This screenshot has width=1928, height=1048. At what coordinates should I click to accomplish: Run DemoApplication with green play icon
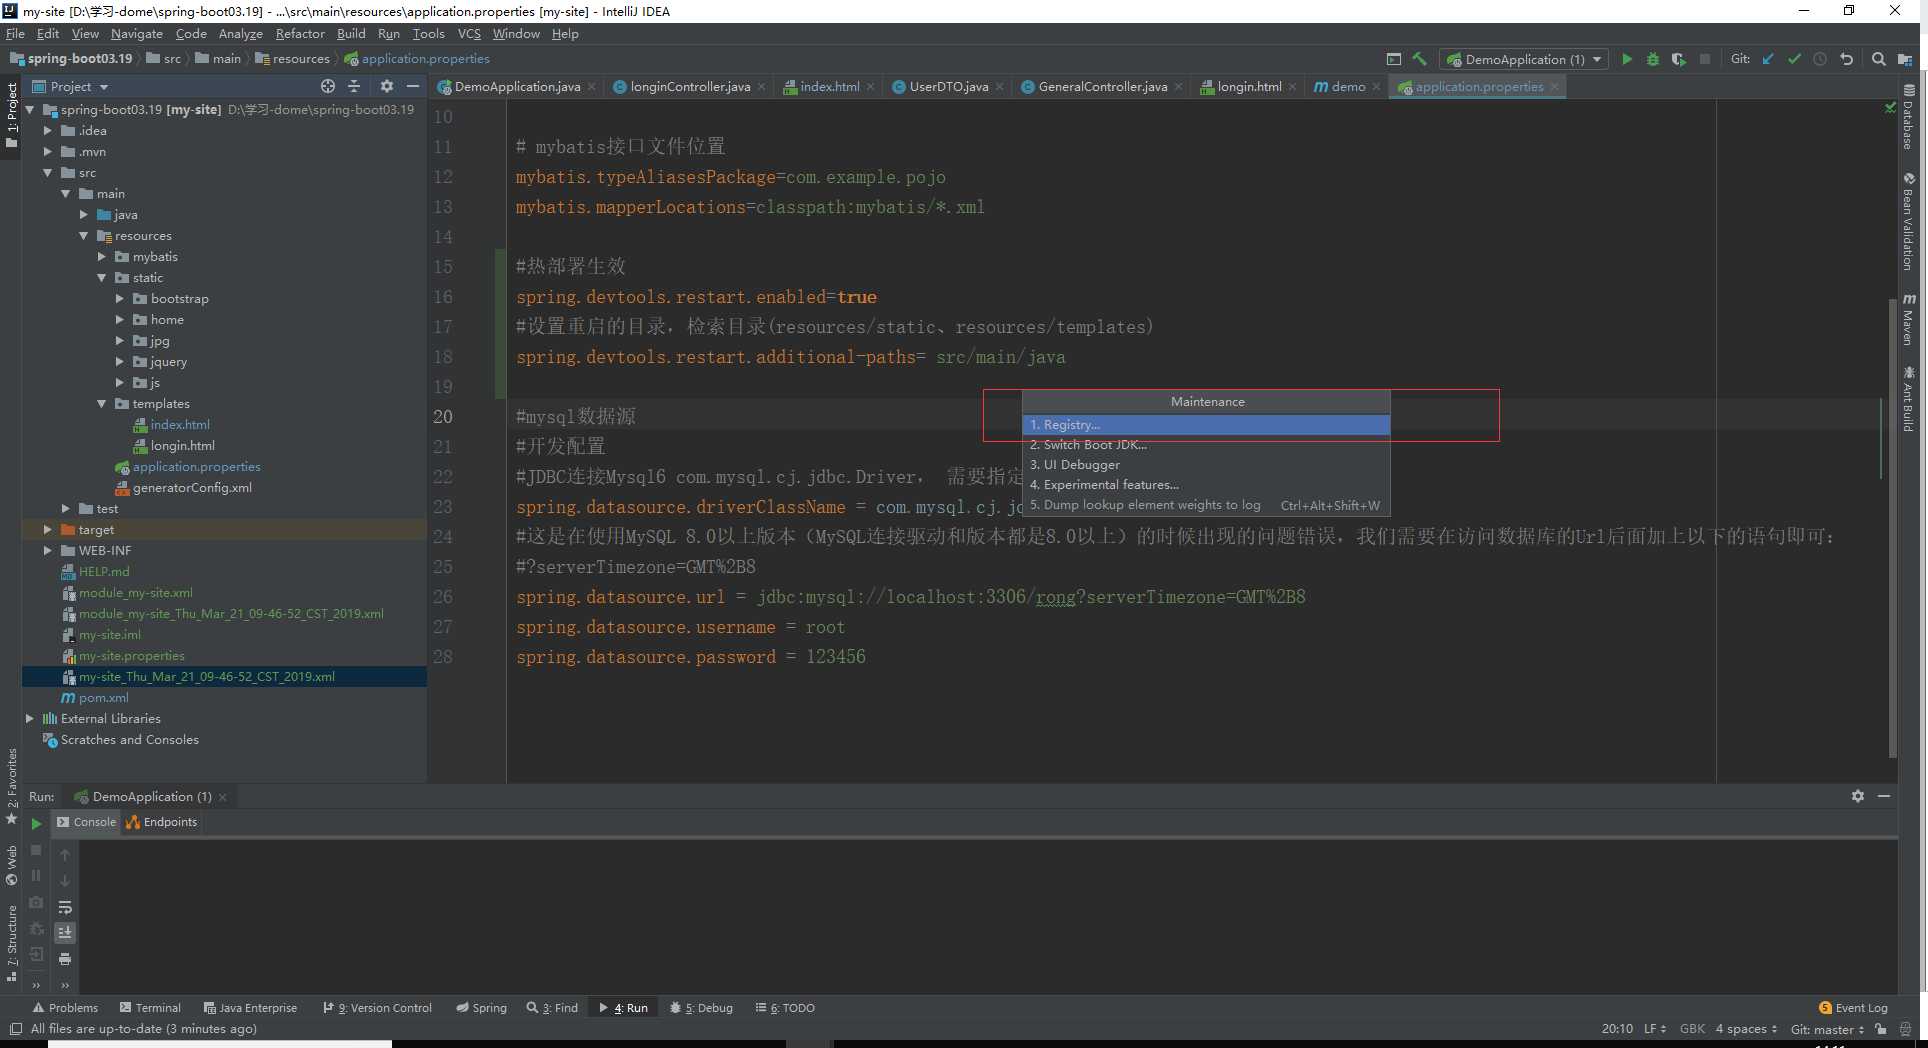1627,59
